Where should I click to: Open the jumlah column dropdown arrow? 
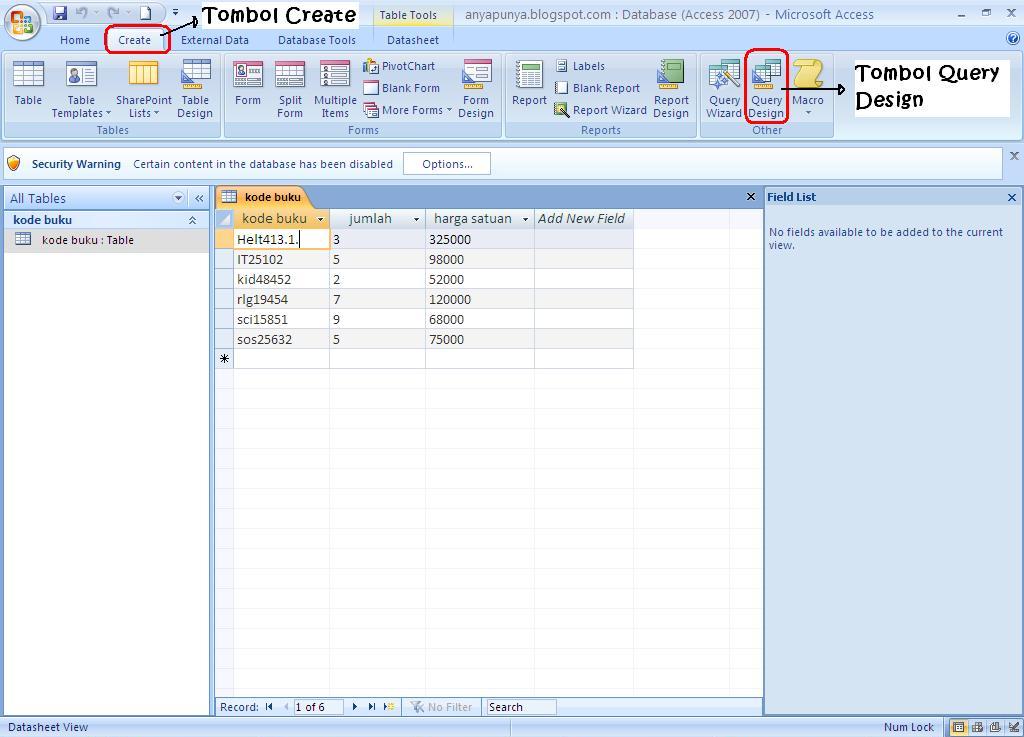click(416, 219)
